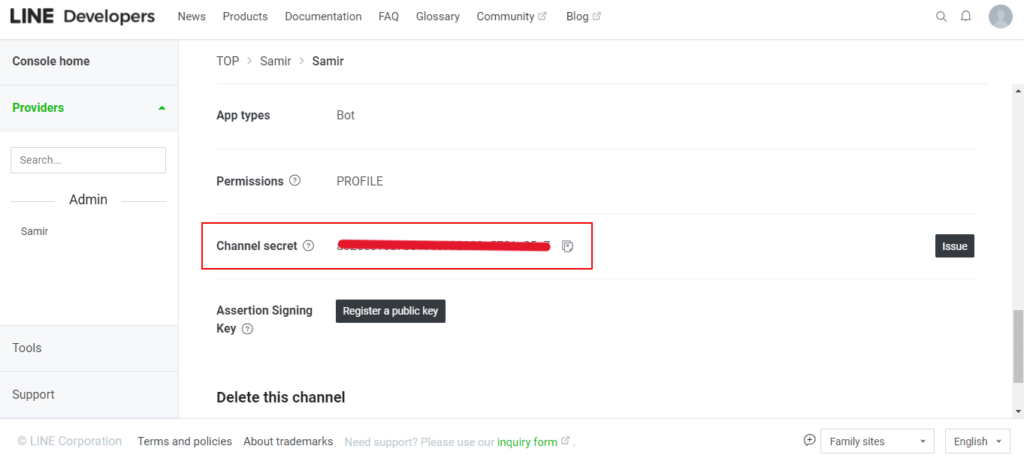Click the PROFILE permission text
Screen dimensions: 1024x461
(360, 181)
